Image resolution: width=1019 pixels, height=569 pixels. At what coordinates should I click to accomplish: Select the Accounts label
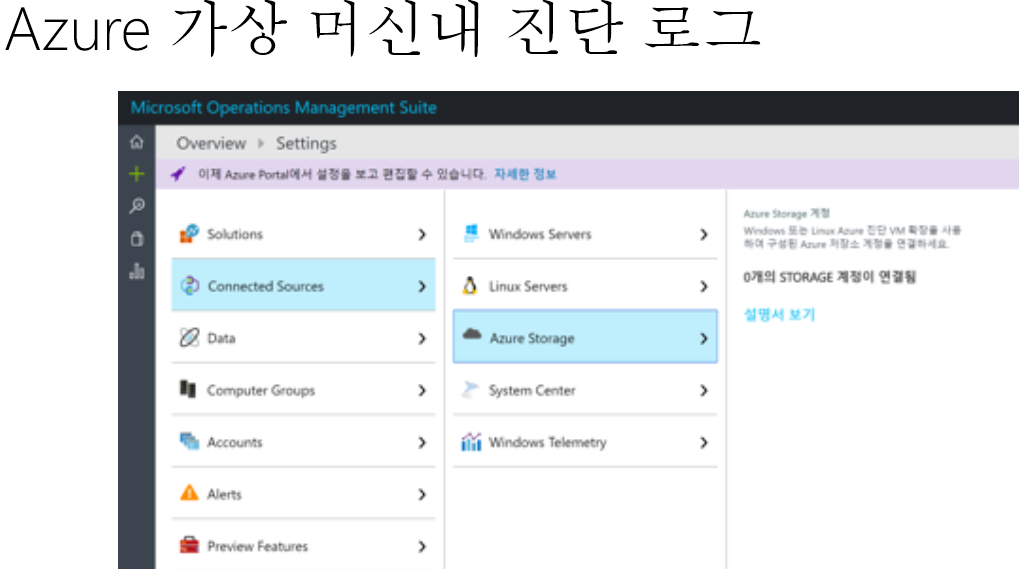tap(235, 442)
